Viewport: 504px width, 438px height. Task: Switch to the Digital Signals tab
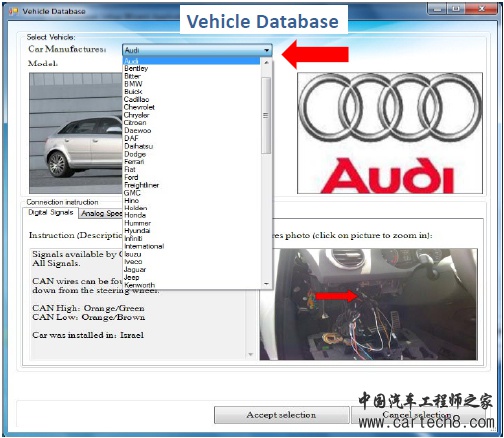pyautogui.click(x=51, y=213)
